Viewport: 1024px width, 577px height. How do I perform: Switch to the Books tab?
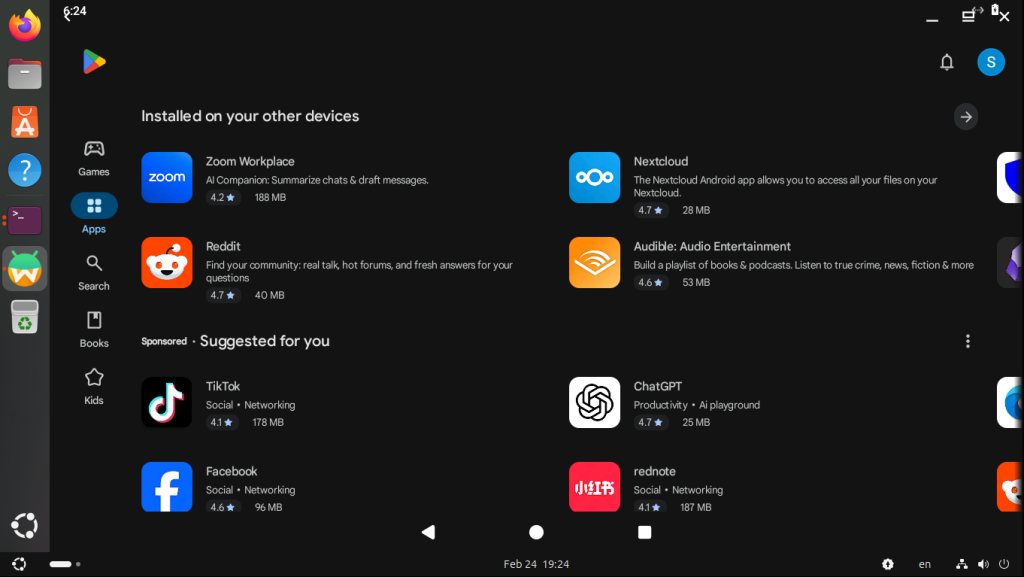[x=94, y=328]
